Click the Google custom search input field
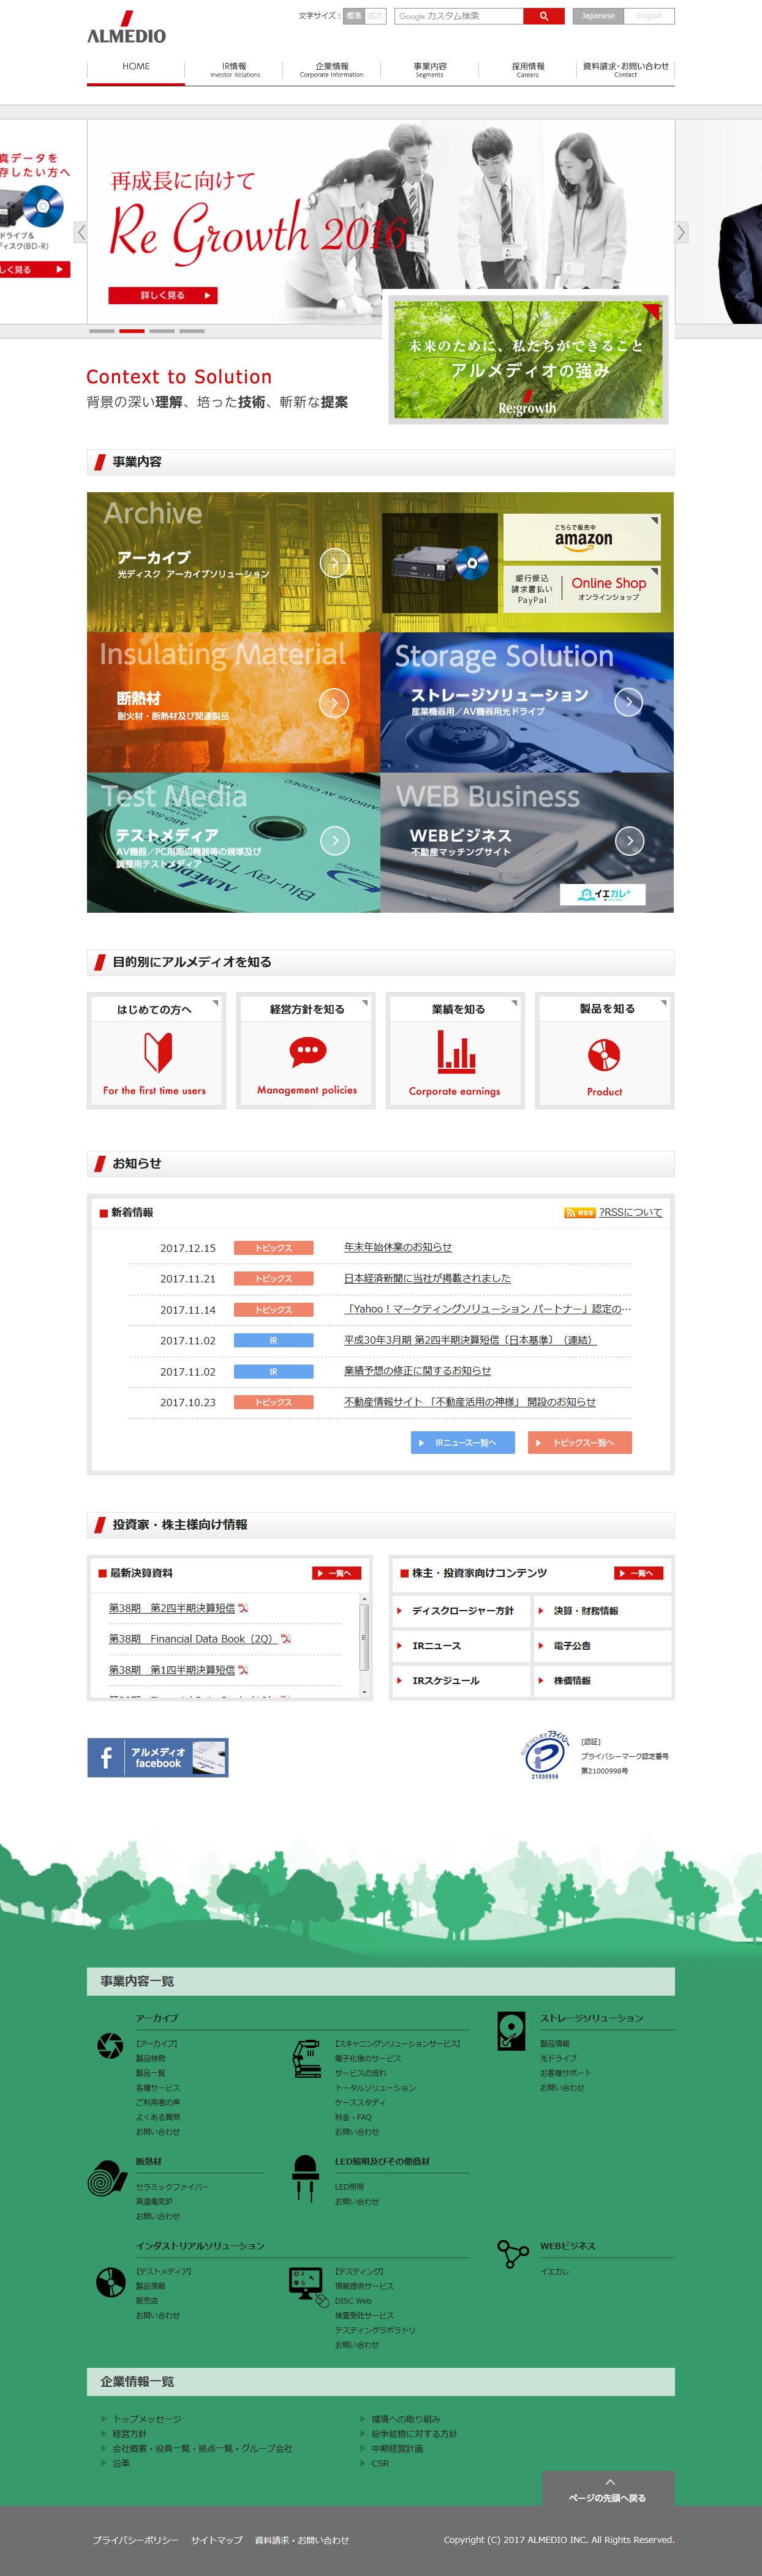This screenshot has width=762, height=2576. pos(458,16)
